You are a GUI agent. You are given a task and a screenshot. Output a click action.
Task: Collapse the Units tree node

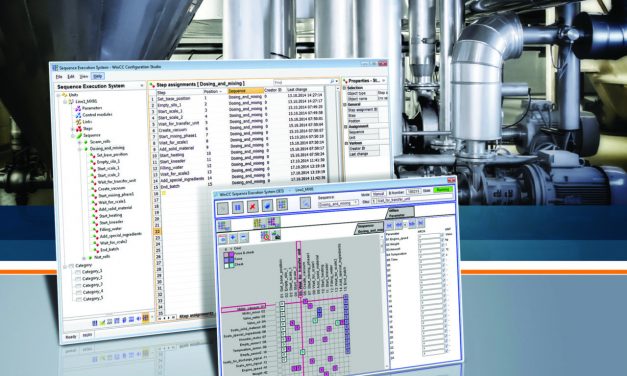[x=58, y=95]
